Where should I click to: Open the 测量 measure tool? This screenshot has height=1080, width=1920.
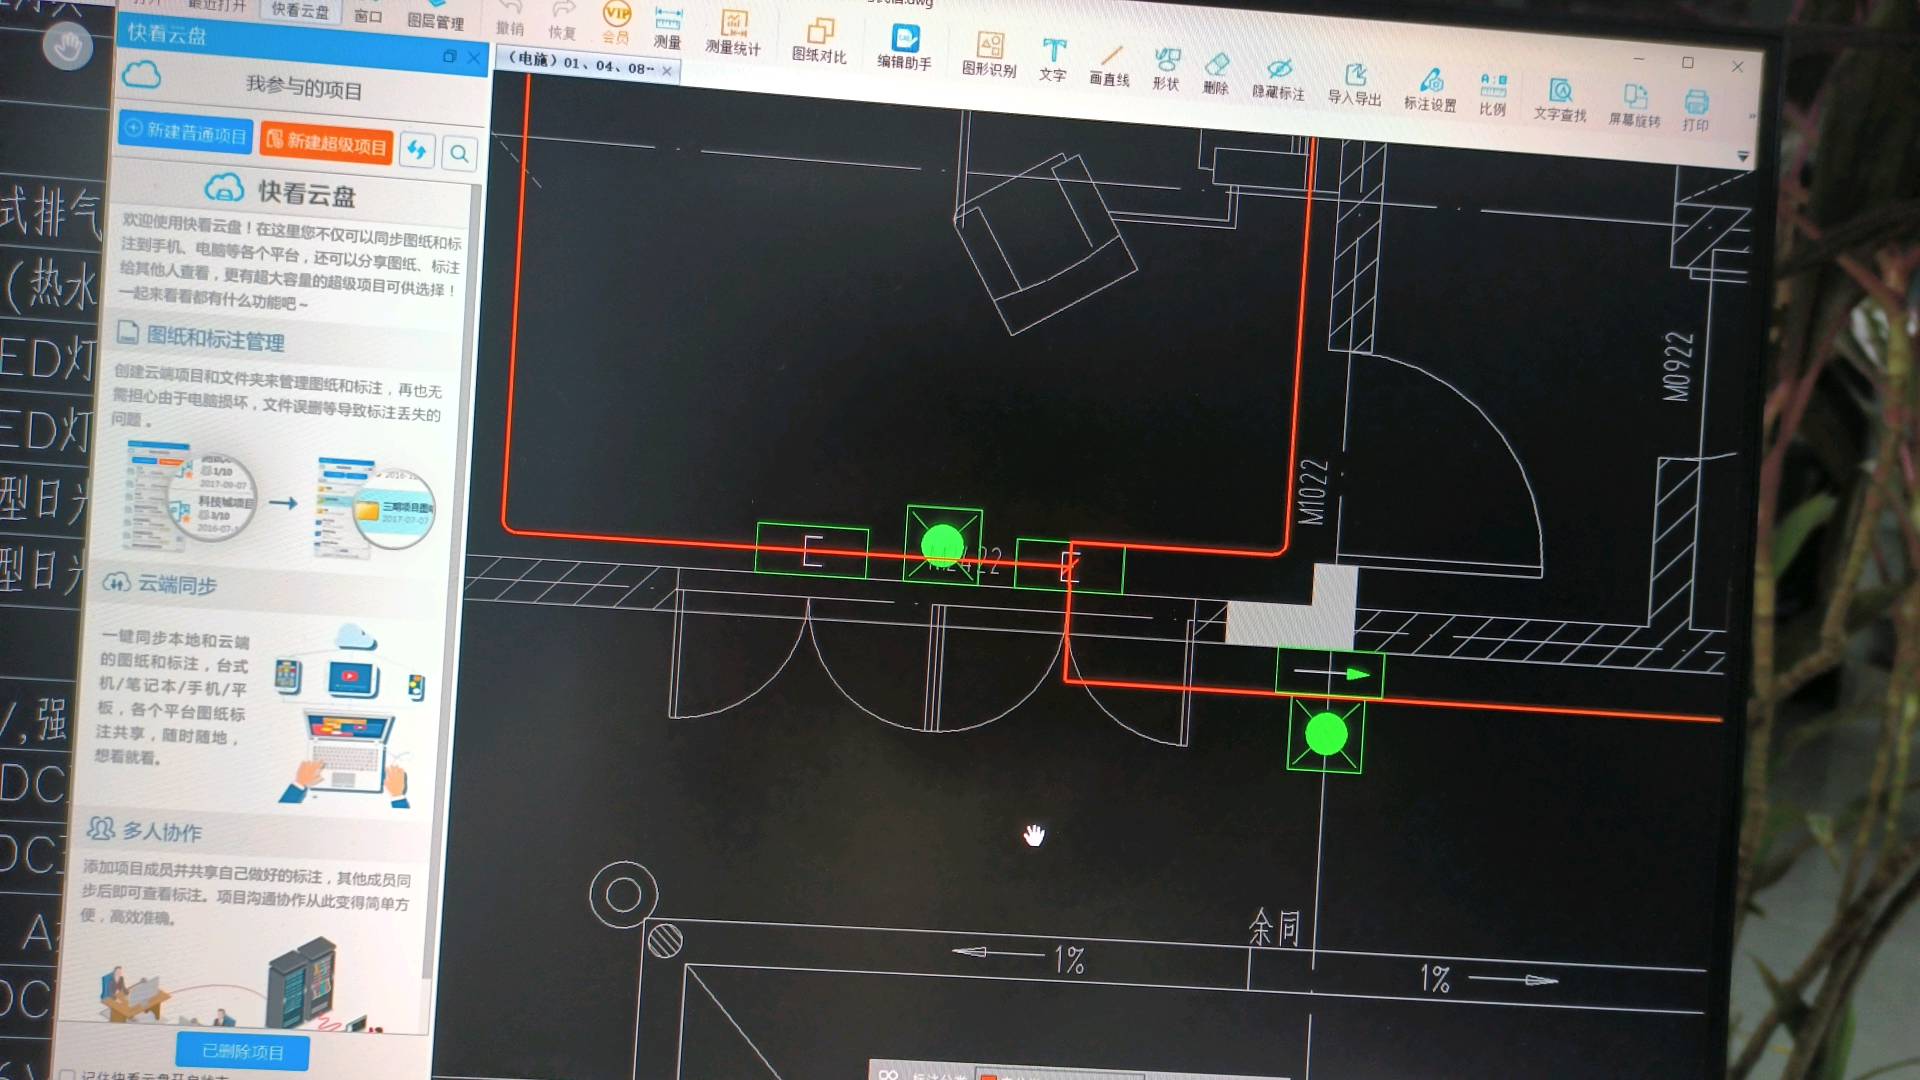[x=668, y=28]
